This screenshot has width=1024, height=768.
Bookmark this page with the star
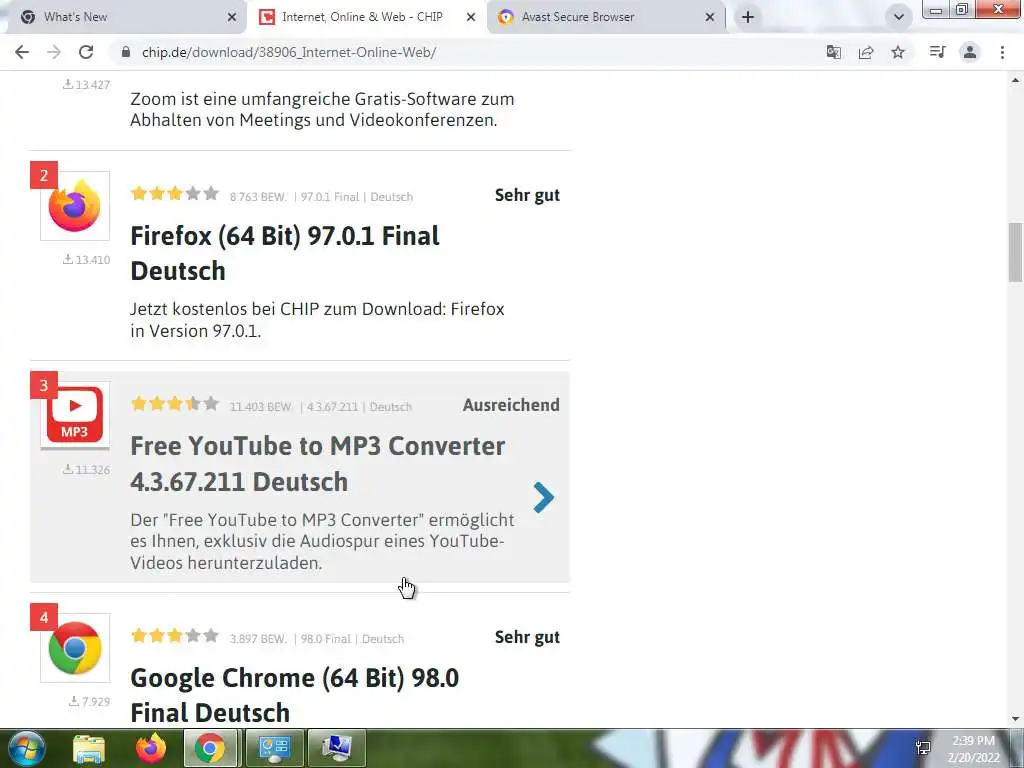tap(898, 52)
